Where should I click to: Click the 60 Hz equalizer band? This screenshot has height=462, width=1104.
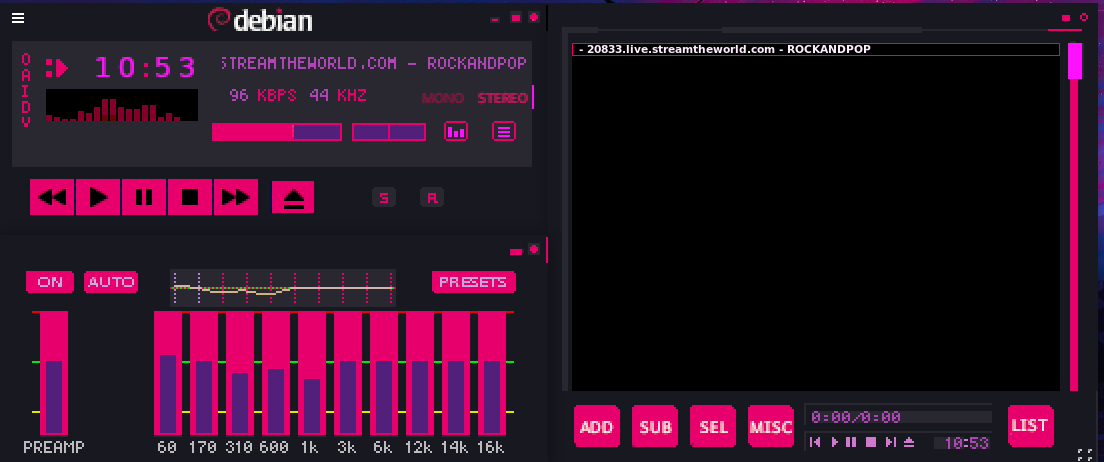168,373
